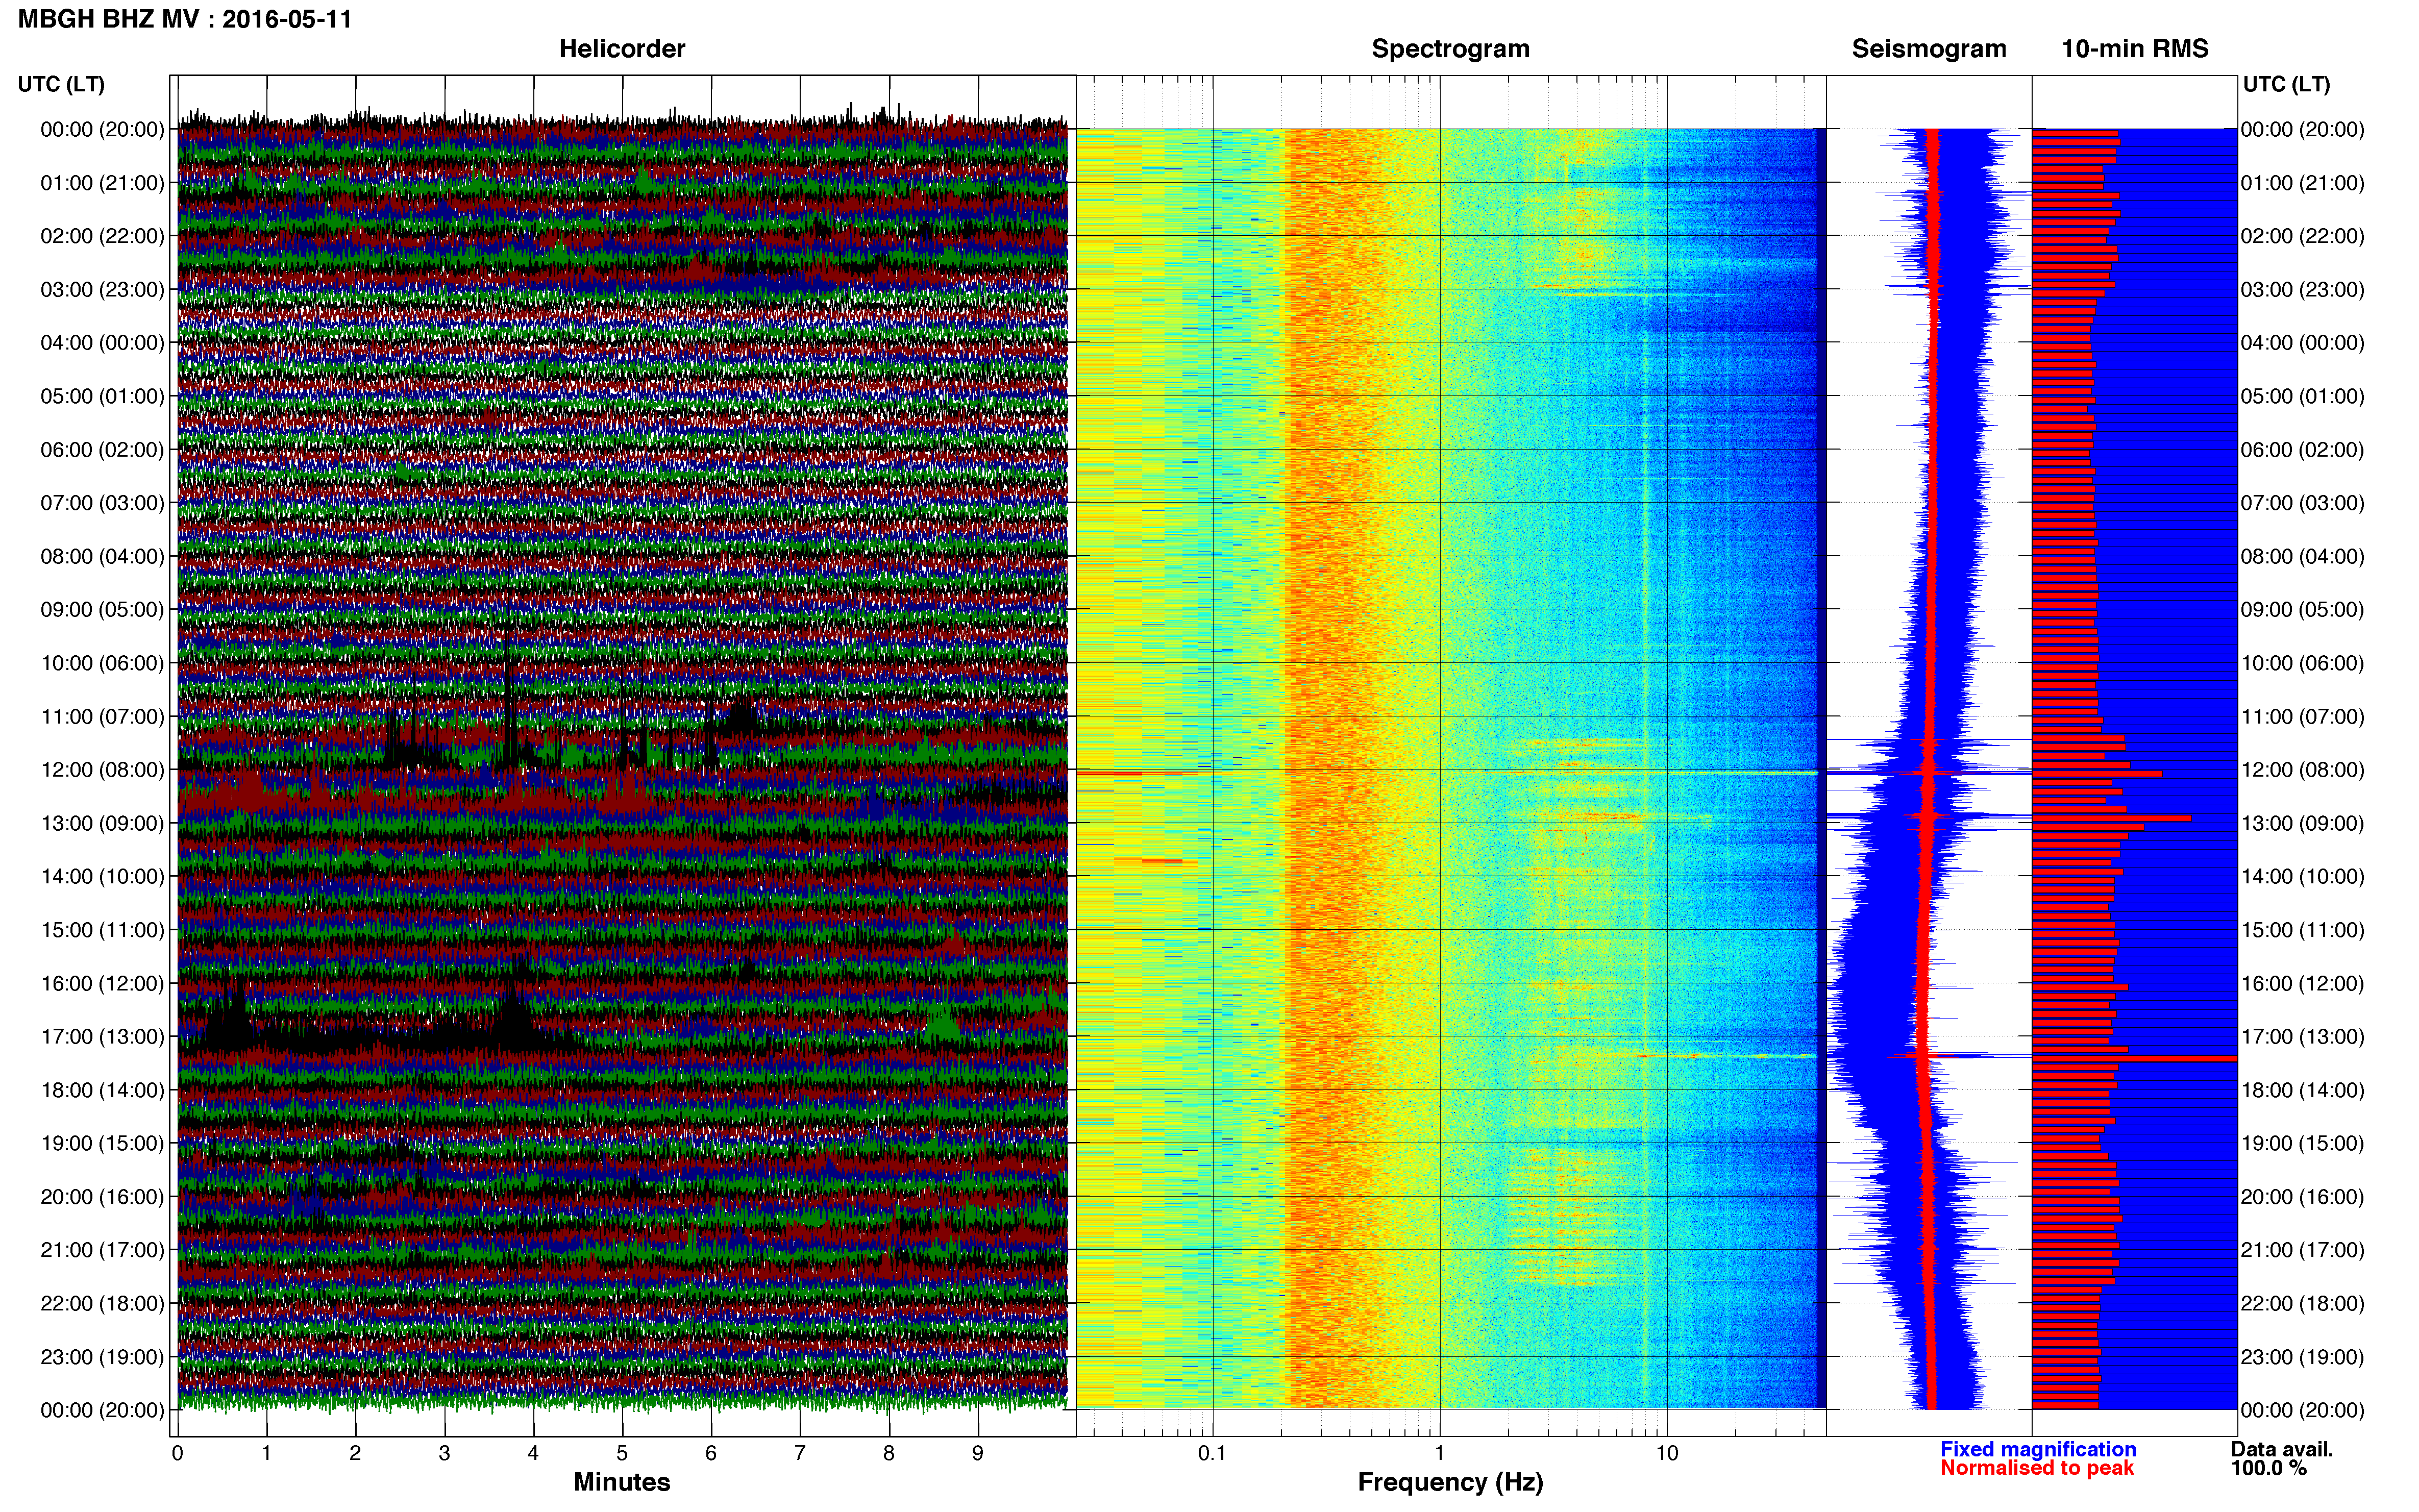This screenshot has width=2419, height=1512.
Task: Click the 2 tick on the Minutes axis
Action: coord(355,1453)
